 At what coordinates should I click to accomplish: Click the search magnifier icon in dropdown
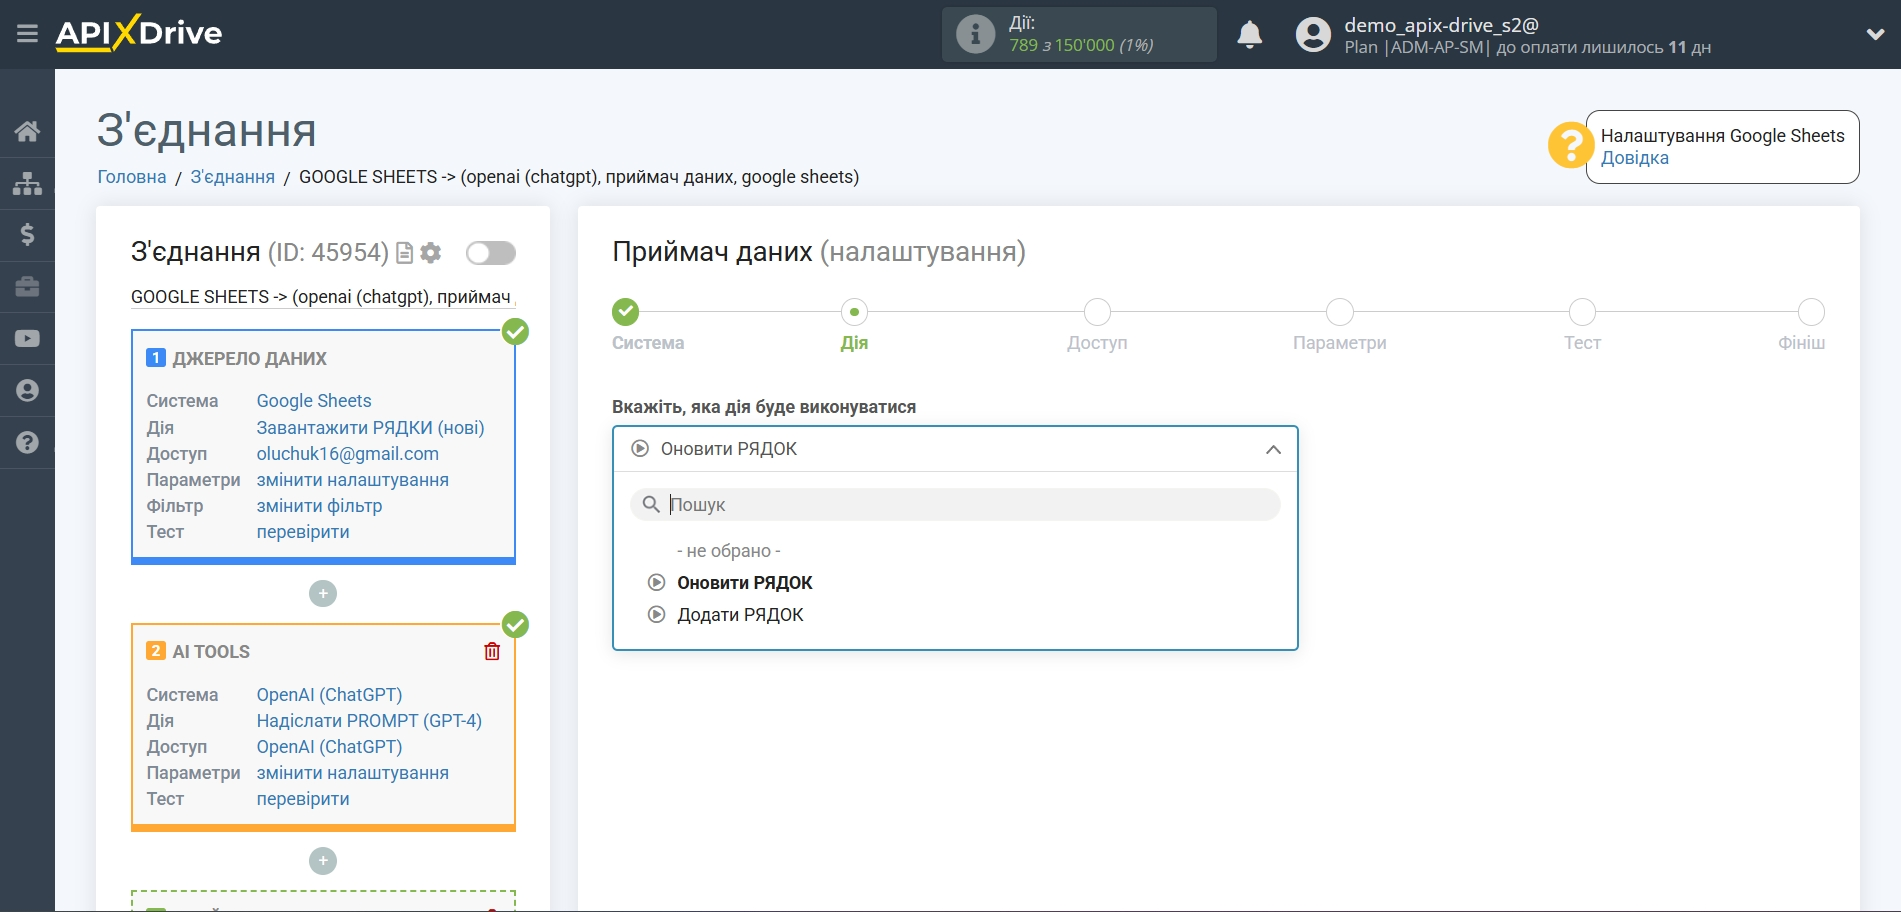[x=651, y=505]
